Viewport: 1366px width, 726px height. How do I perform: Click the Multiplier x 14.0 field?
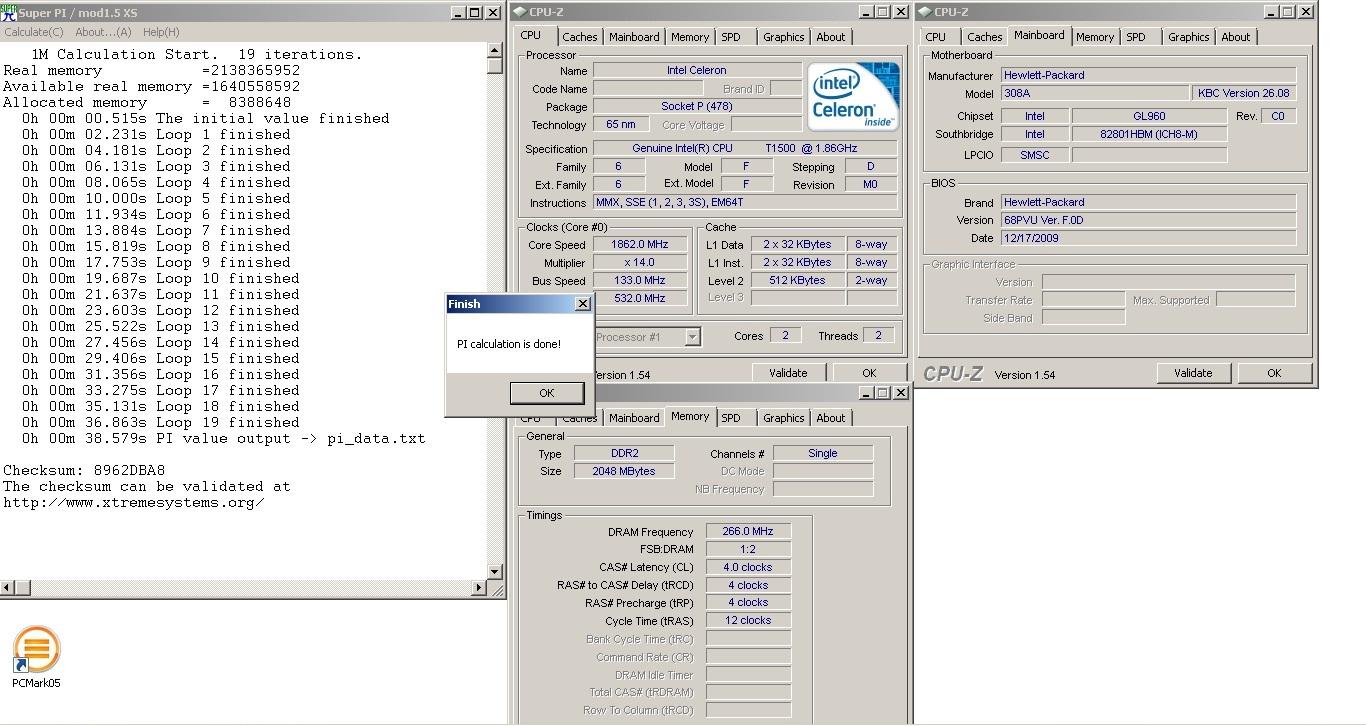point(638,262)
